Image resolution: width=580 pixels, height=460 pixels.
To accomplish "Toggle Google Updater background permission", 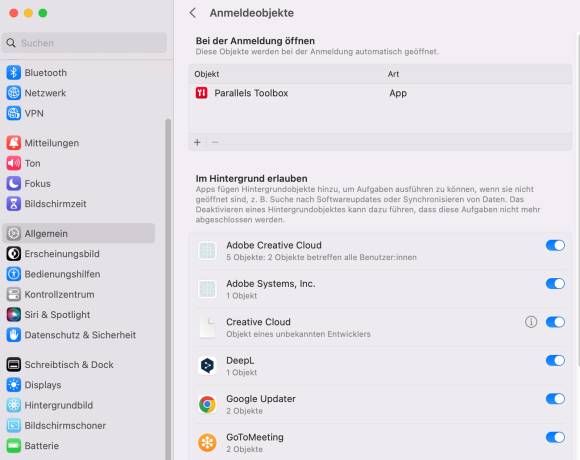I will pos(555,399).
